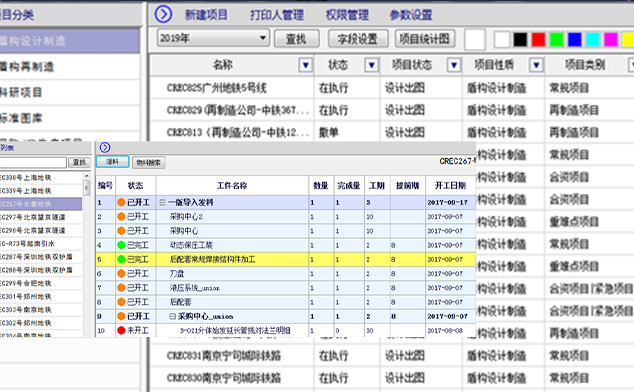Image resolution: width=634 pixels, height=392 pixels.
Task: Click the 2017-09-17 start date in row 1
Action: 447,202
